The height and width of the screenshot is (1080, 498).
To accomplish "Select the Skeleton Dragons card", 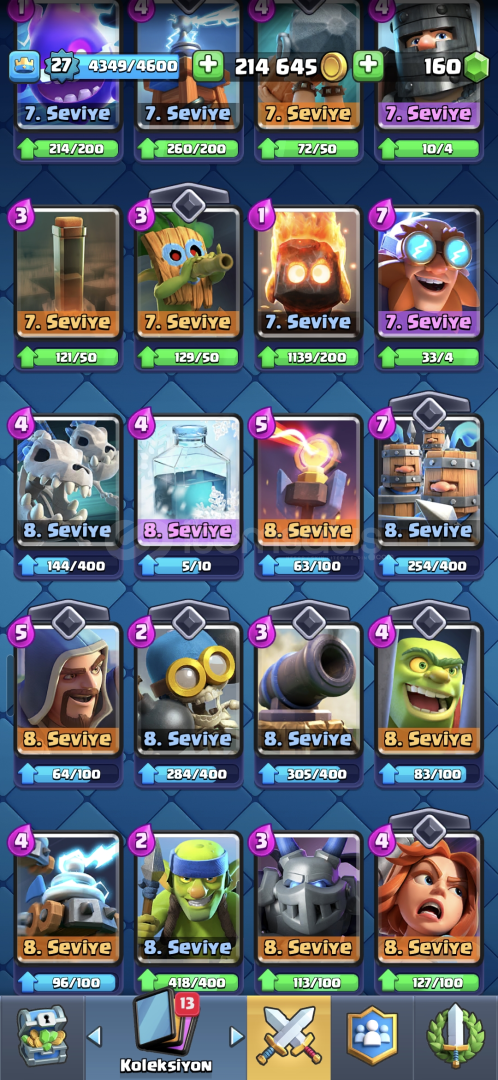I will click(68, 481).
